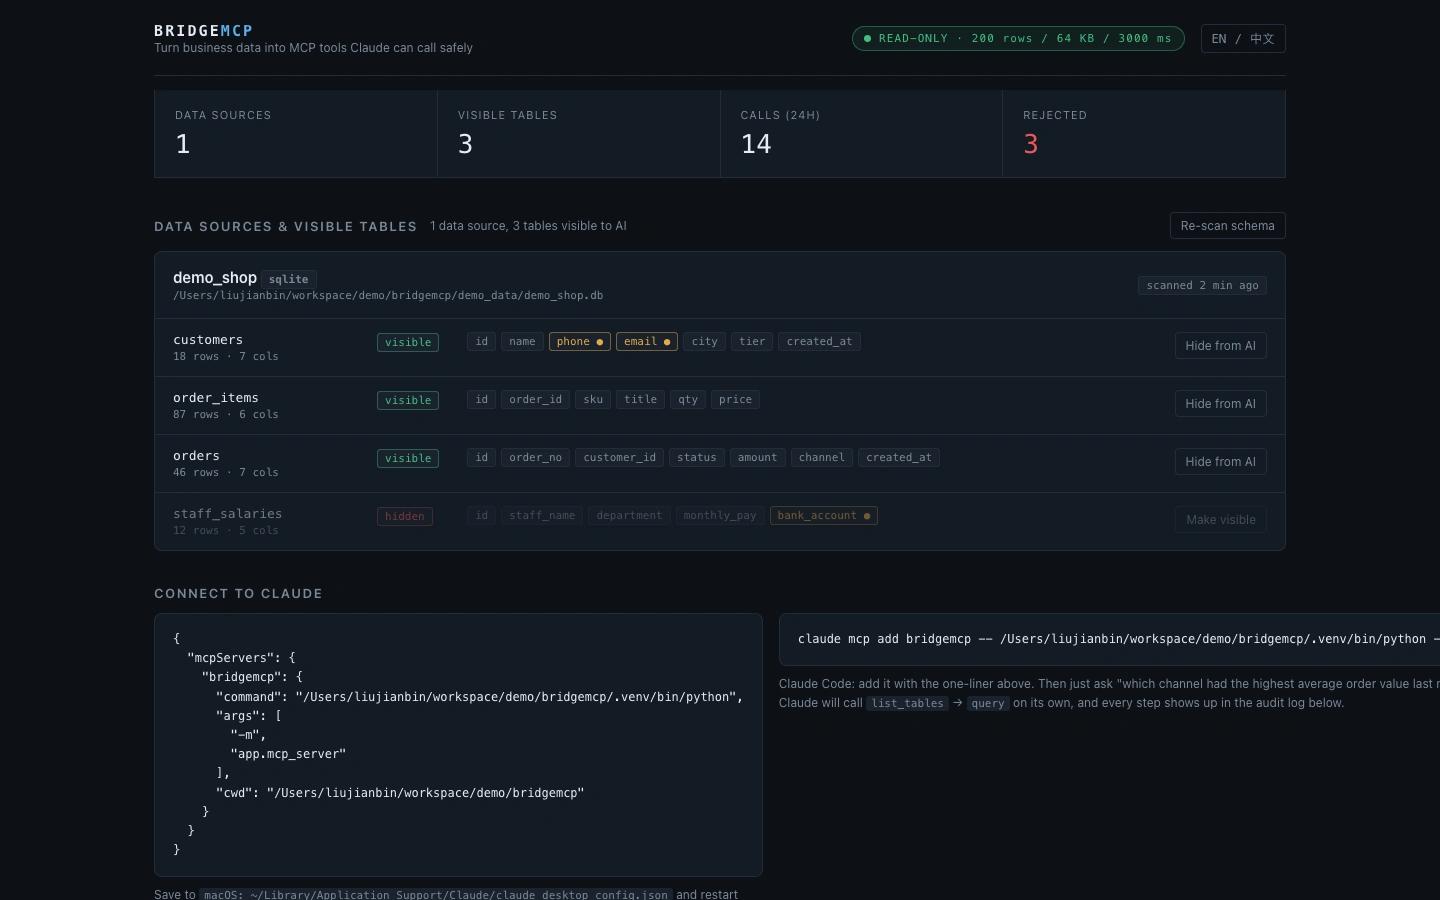Click the price column tag
Image resolution: width=1440 pixels, height=900 pixels.
pyautogui.click(x=735, y=400)
